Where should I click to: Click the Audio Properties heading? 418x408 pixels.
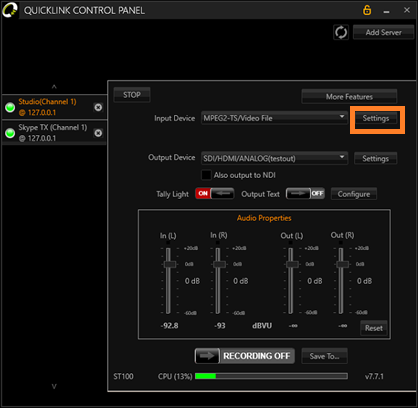point(264,218)
